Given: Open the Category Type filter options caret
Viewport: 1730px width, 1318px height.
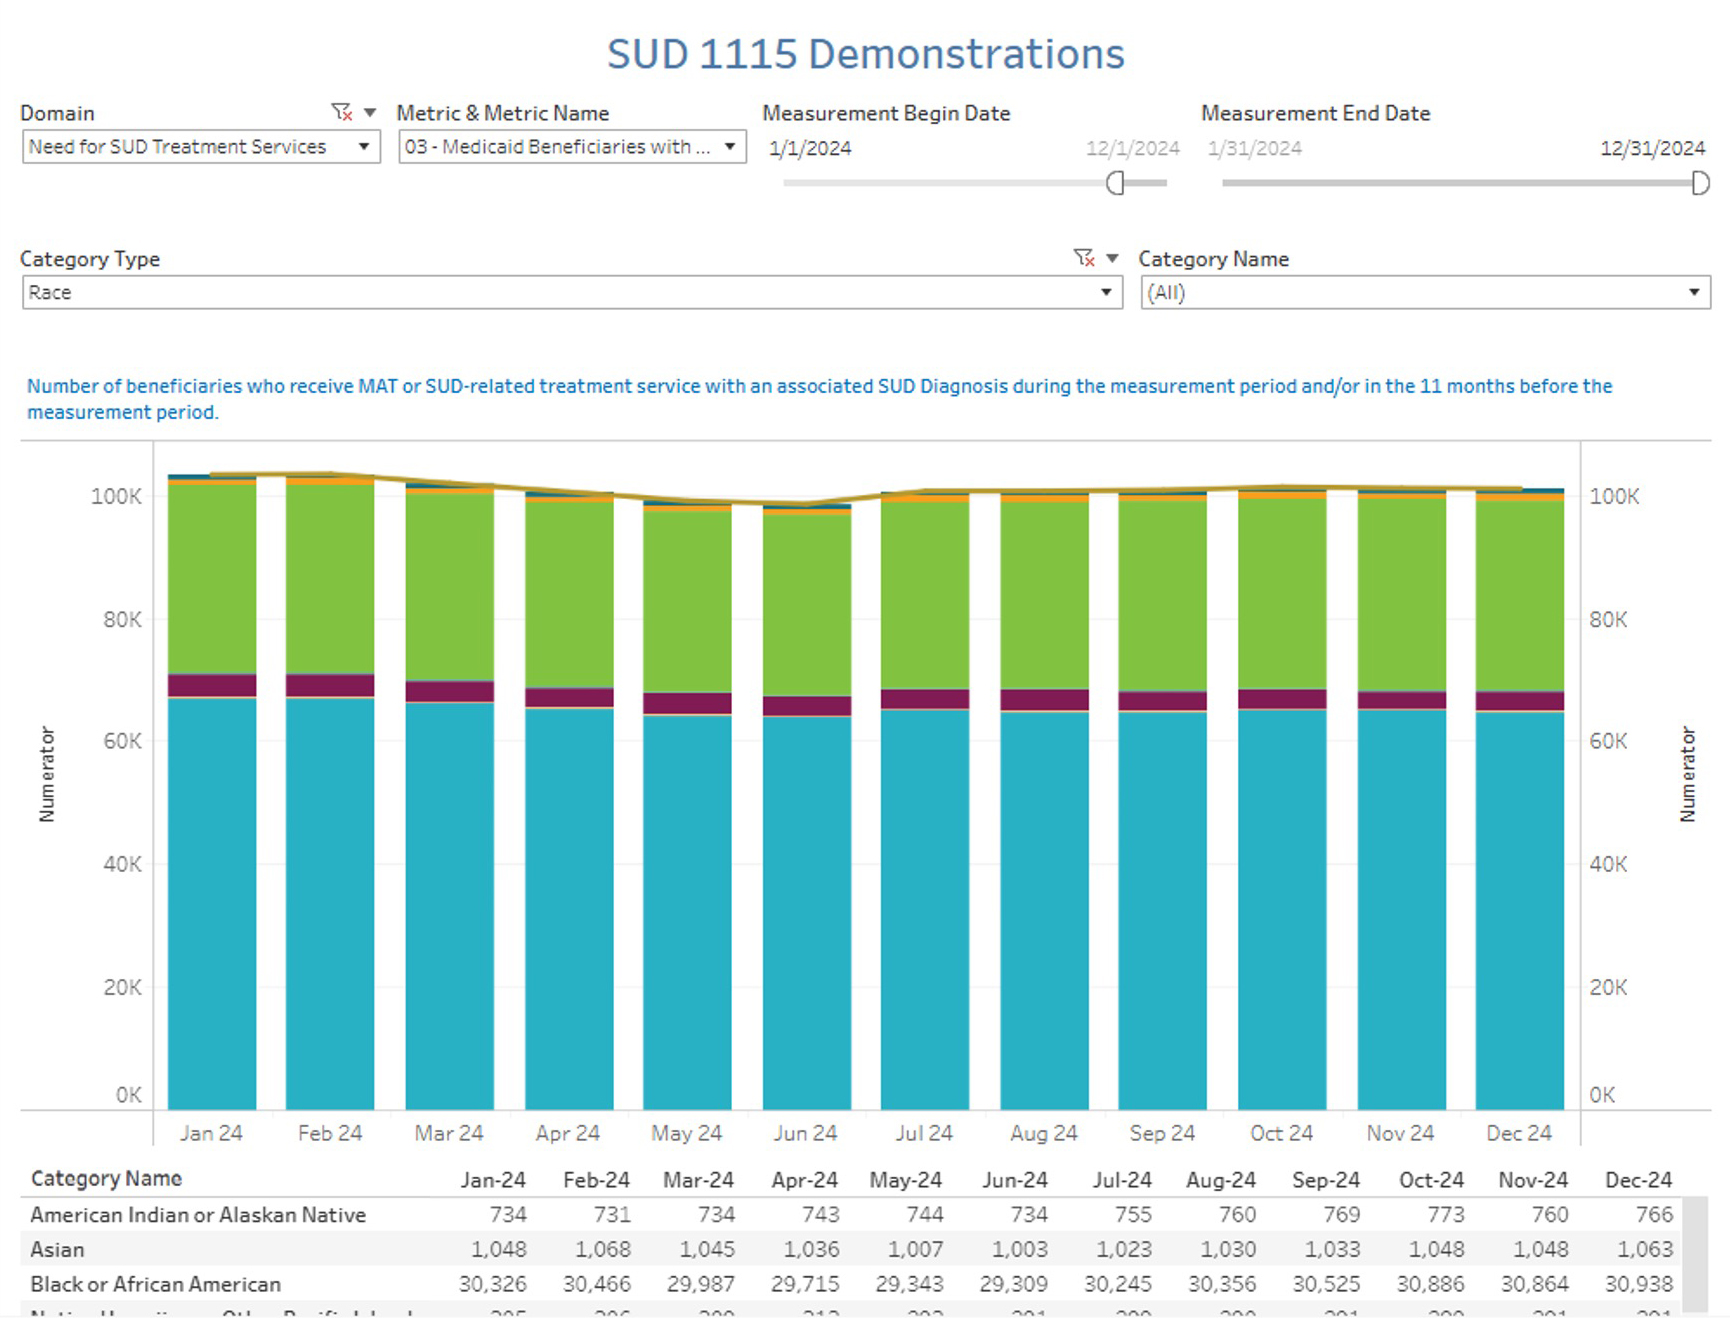Looking at the screenshot, I should coord(1112,258).
